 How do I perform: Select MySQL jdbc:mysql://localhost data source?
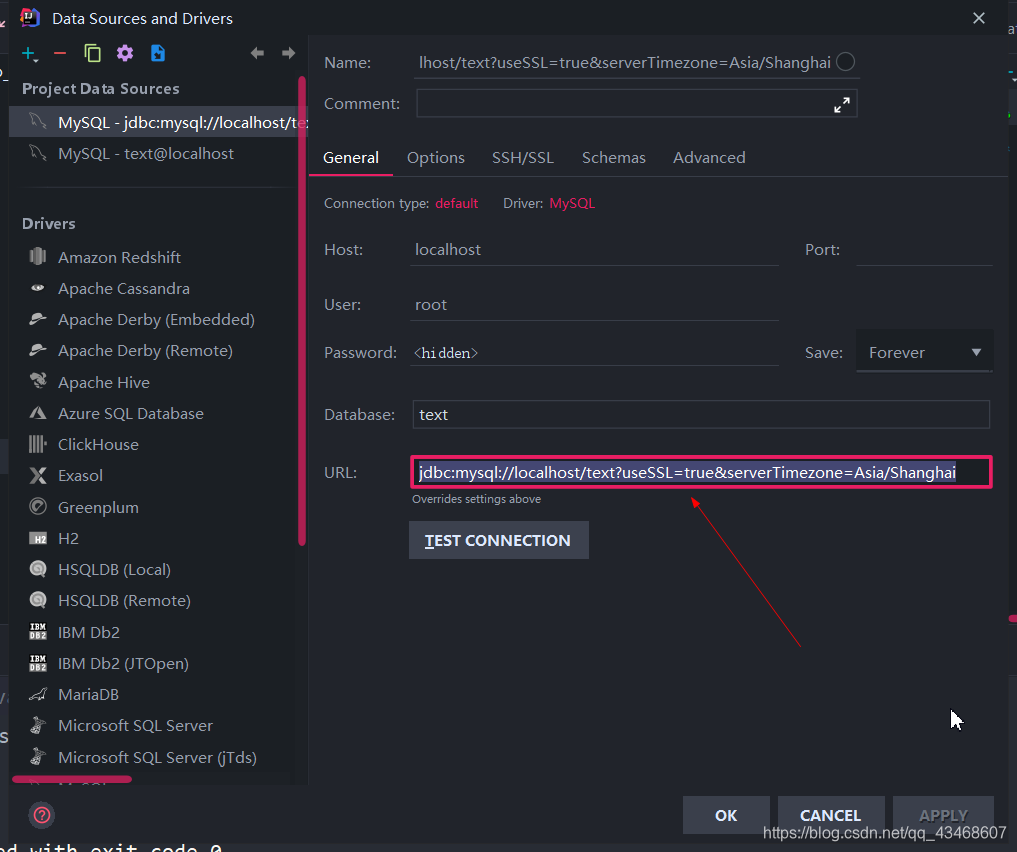(159, 122)
